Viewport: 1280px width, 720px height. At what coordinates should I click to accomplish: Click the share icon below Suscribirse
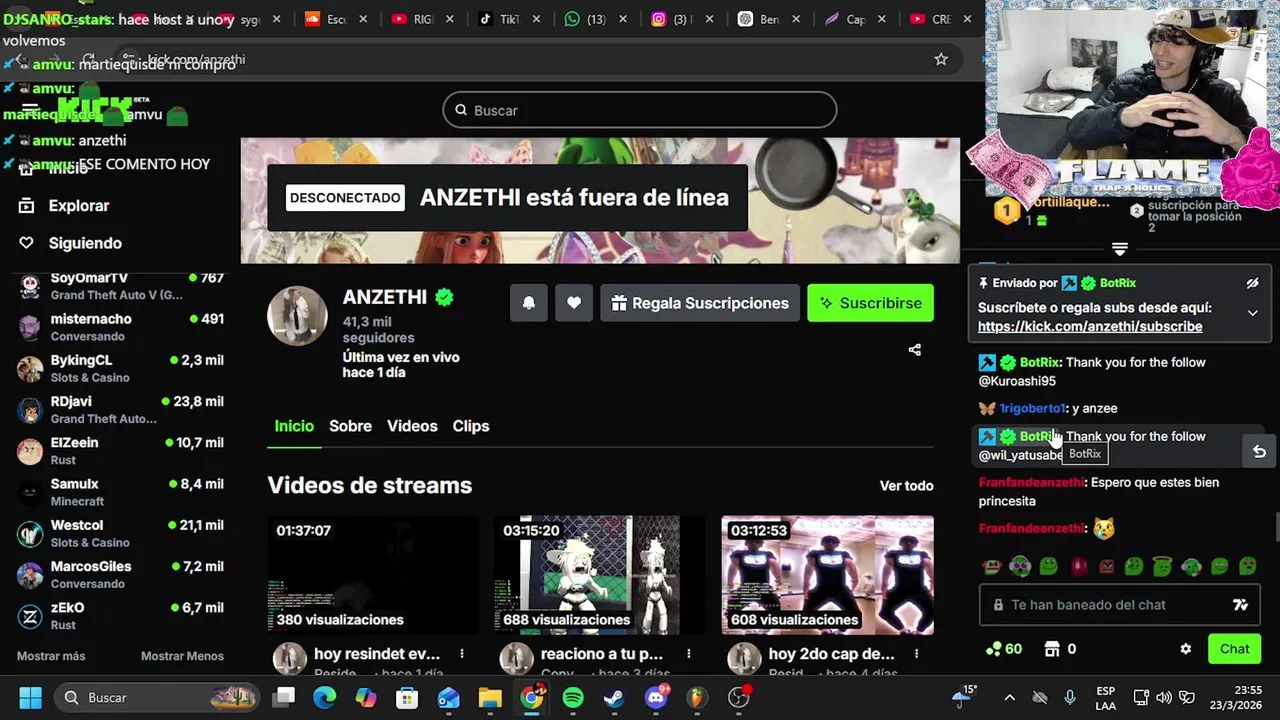coord(914,350)
